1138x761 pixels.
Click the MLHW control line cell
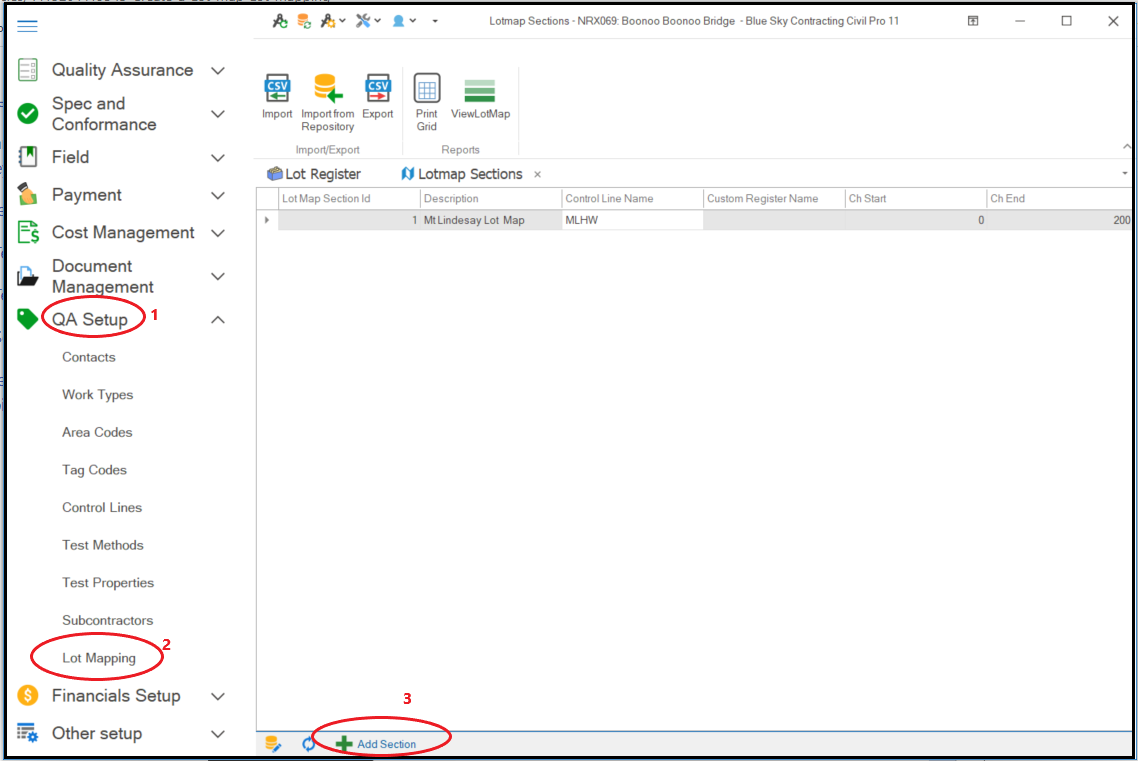click(x=632, y=220)
